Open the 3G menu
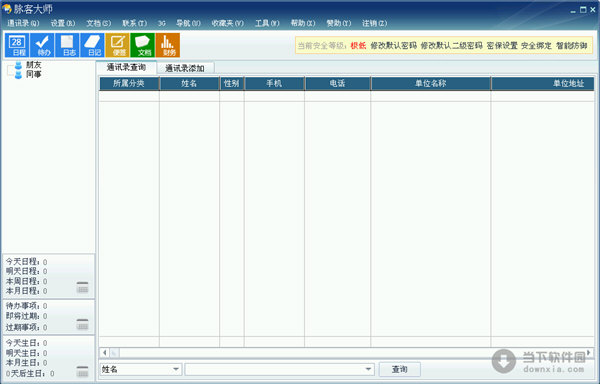 point(161,23)
